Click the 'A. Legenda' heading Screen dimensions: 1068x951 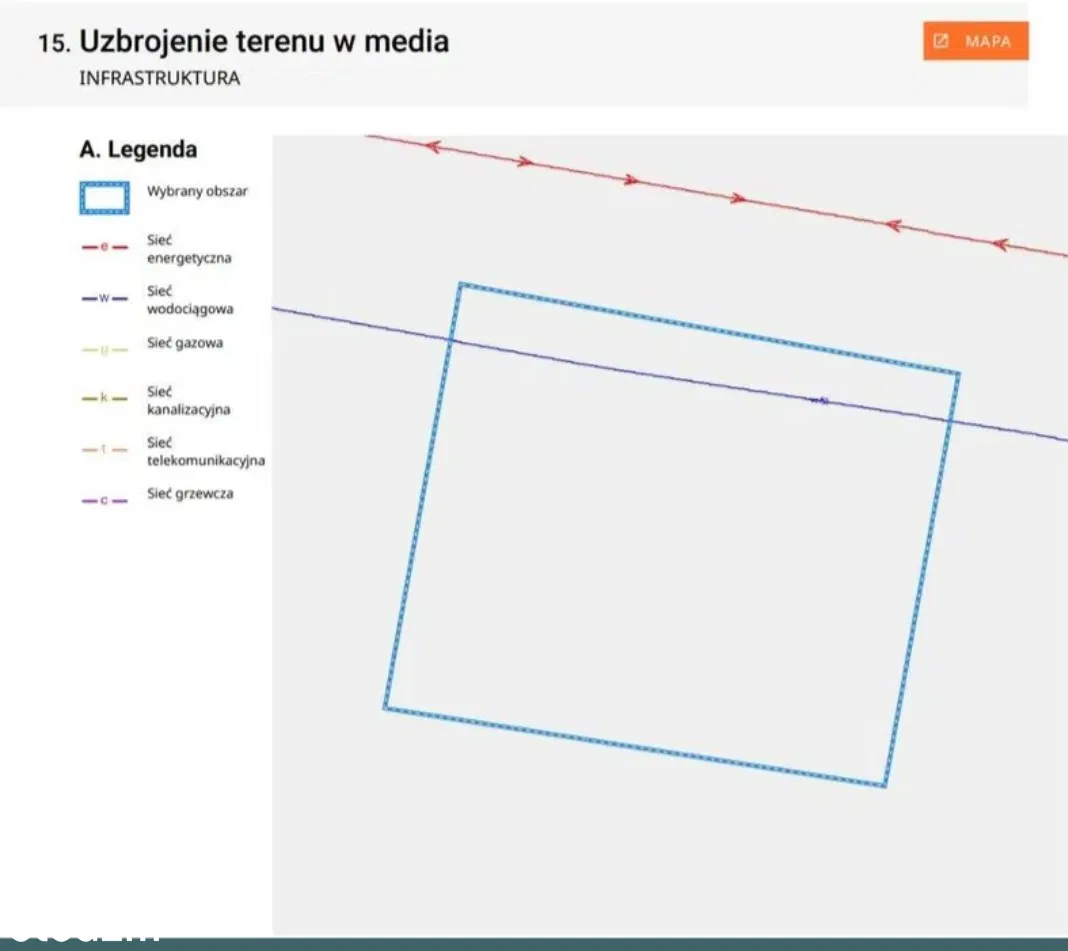click(138, 150)
